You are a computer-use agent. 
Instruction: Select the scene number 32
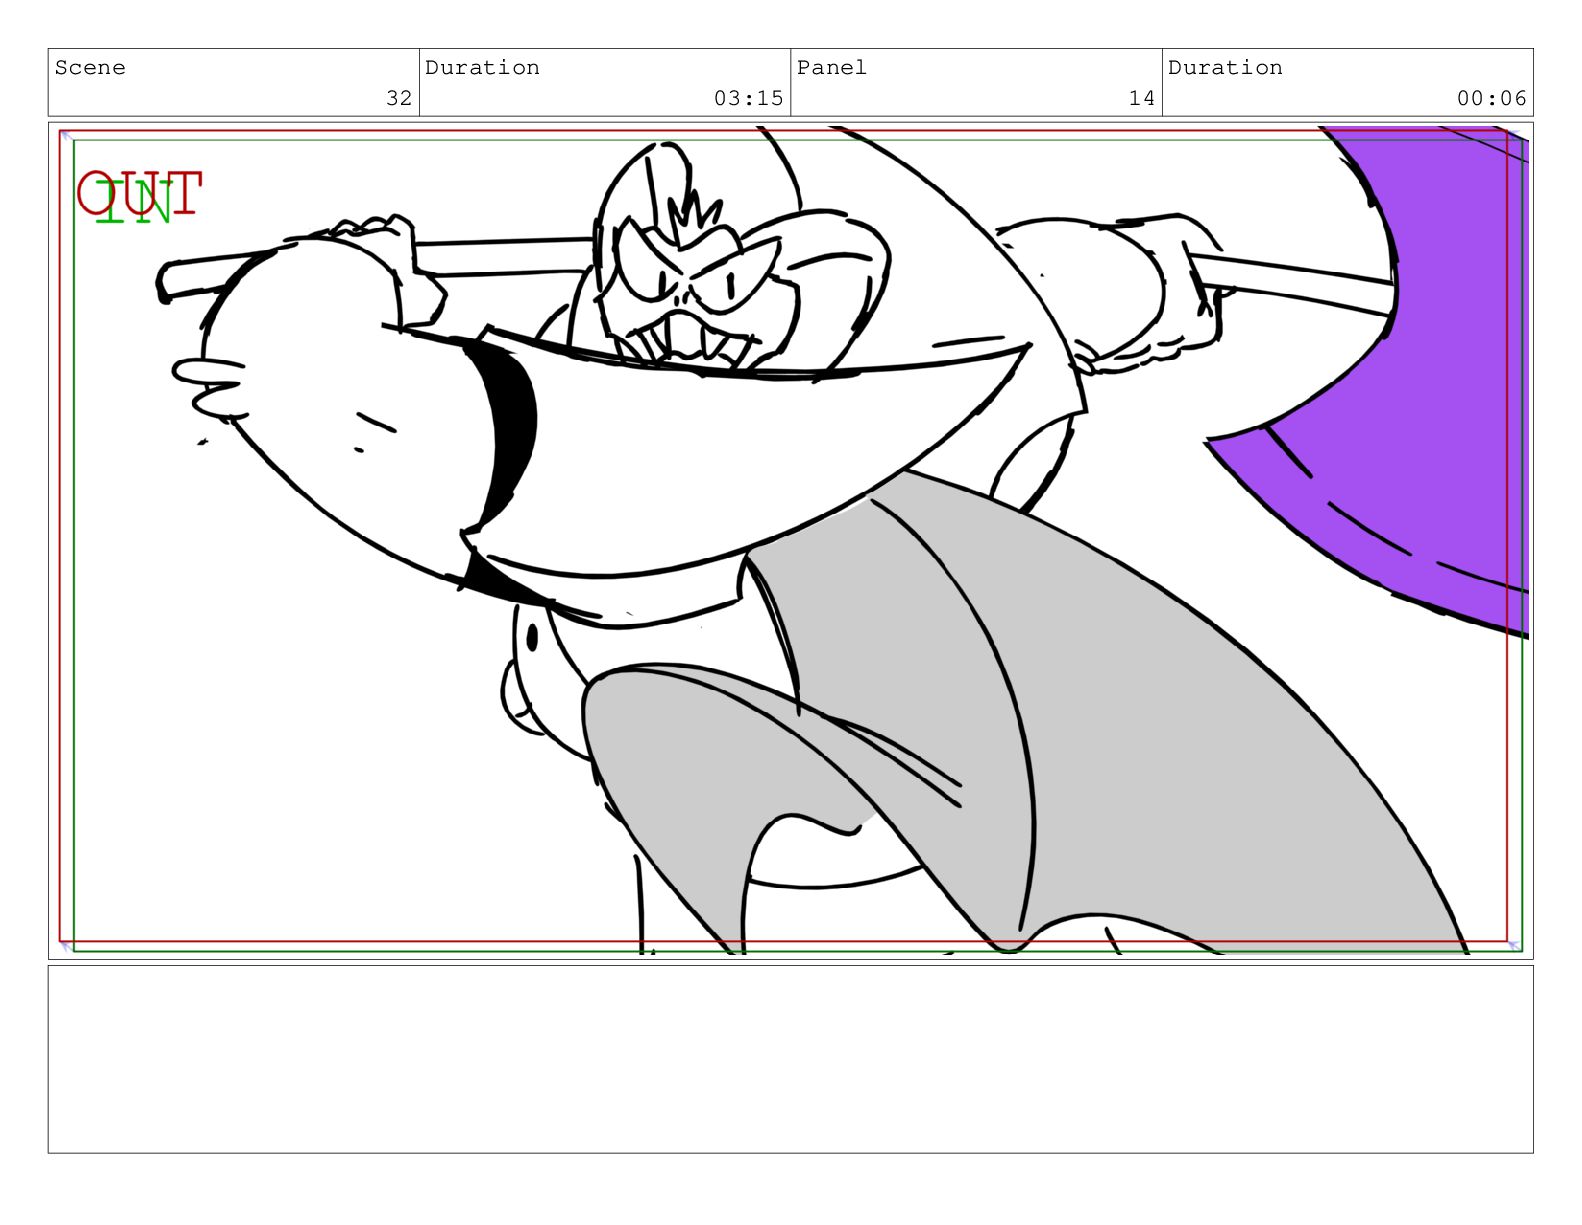coord(399,98)
